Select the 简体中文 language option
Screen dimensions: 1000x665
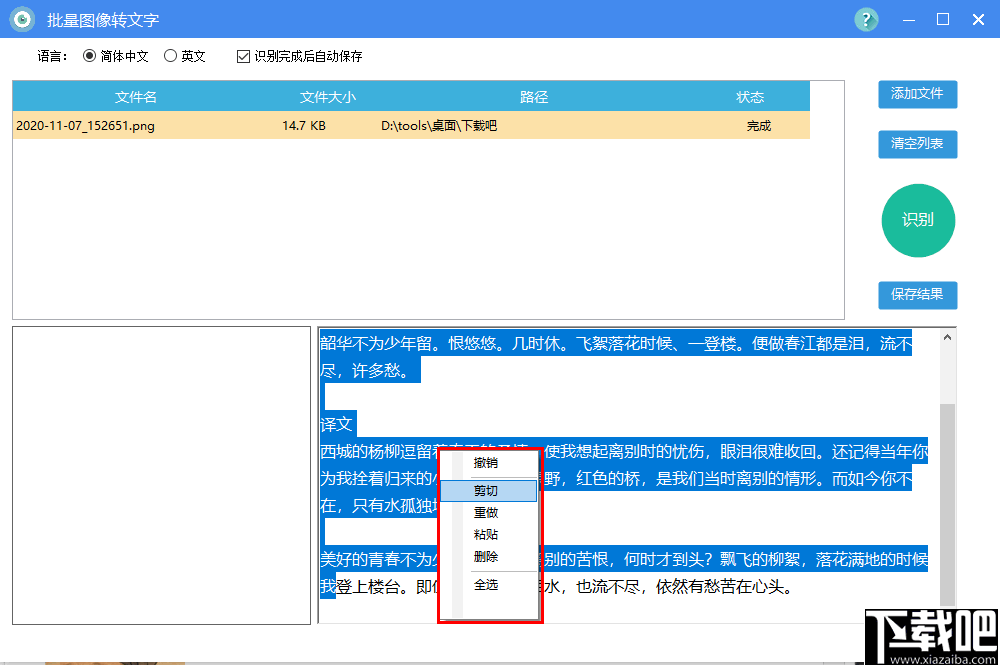(90, 56)
